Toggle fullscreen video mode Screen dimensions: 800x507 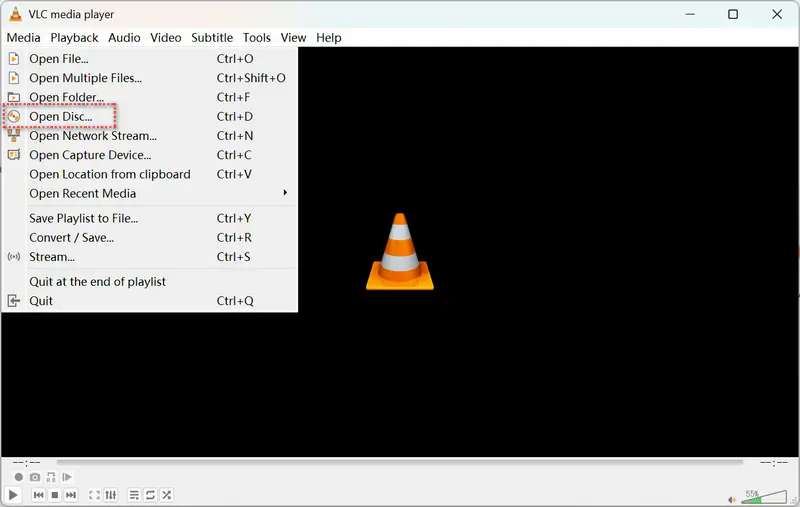[x=94, y=495]
